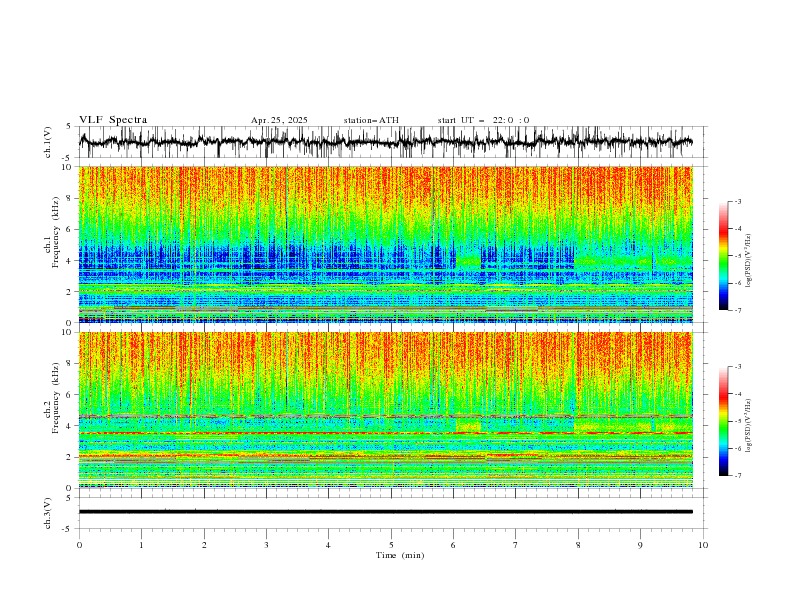Screen dimensions: 792x612
Task: Click the "ch.3(V)" waveform axis label
Action: click(48, 513)
